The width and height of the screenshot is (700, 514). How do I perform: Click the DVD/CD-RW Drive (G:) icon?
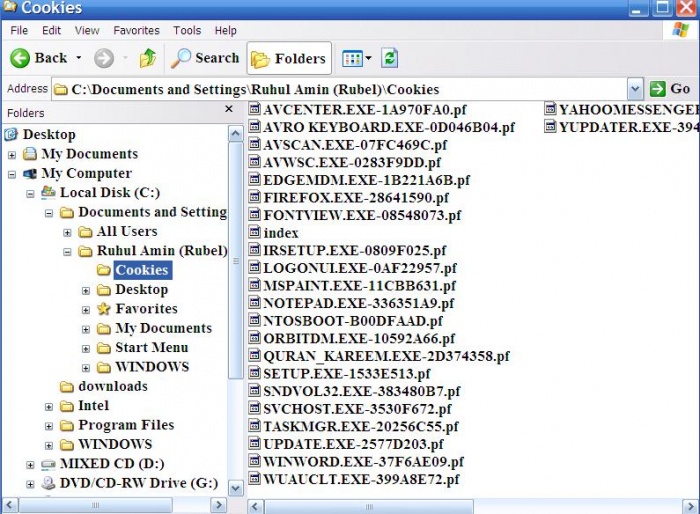coord(48,483)
